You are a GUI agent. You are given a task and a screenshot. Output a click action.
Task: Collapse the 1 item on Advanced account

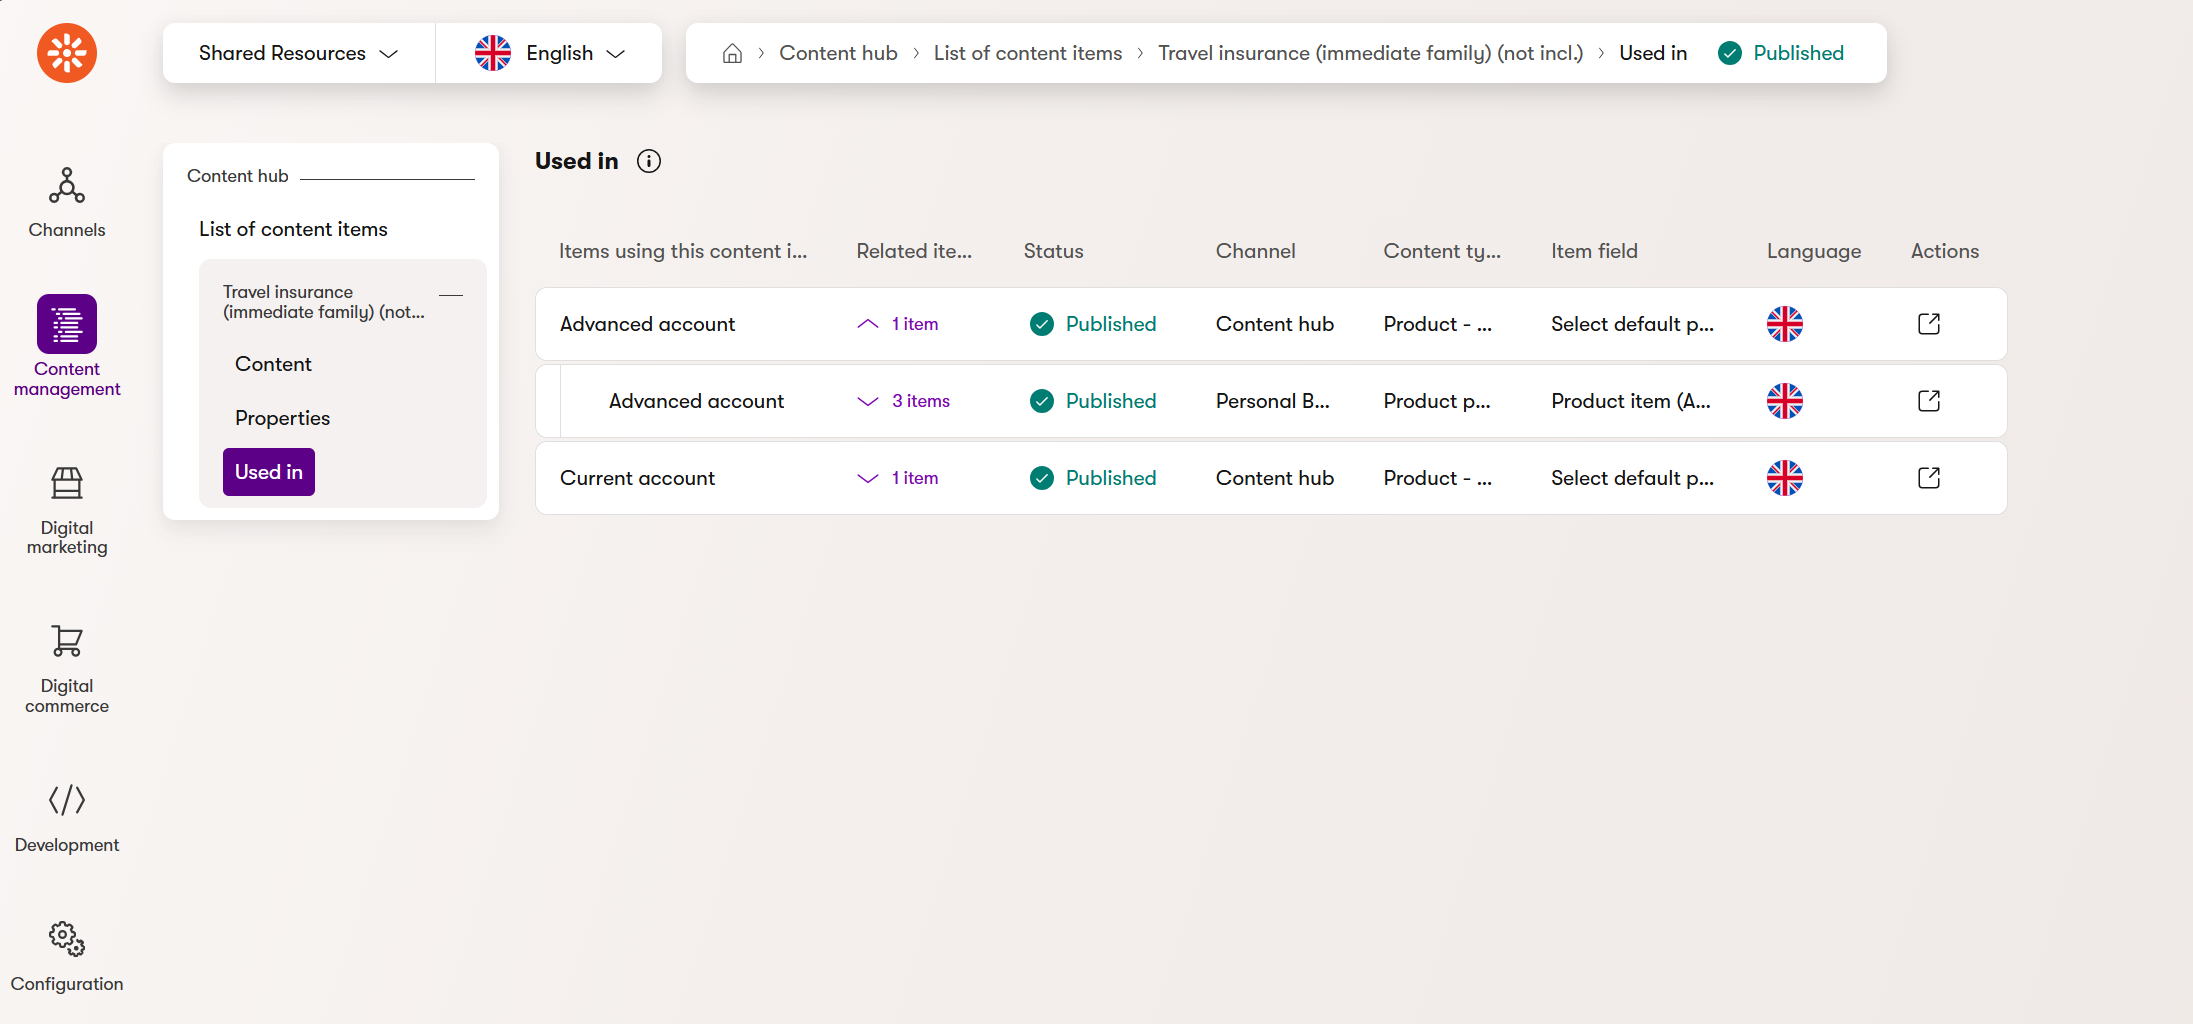point(896,324)
